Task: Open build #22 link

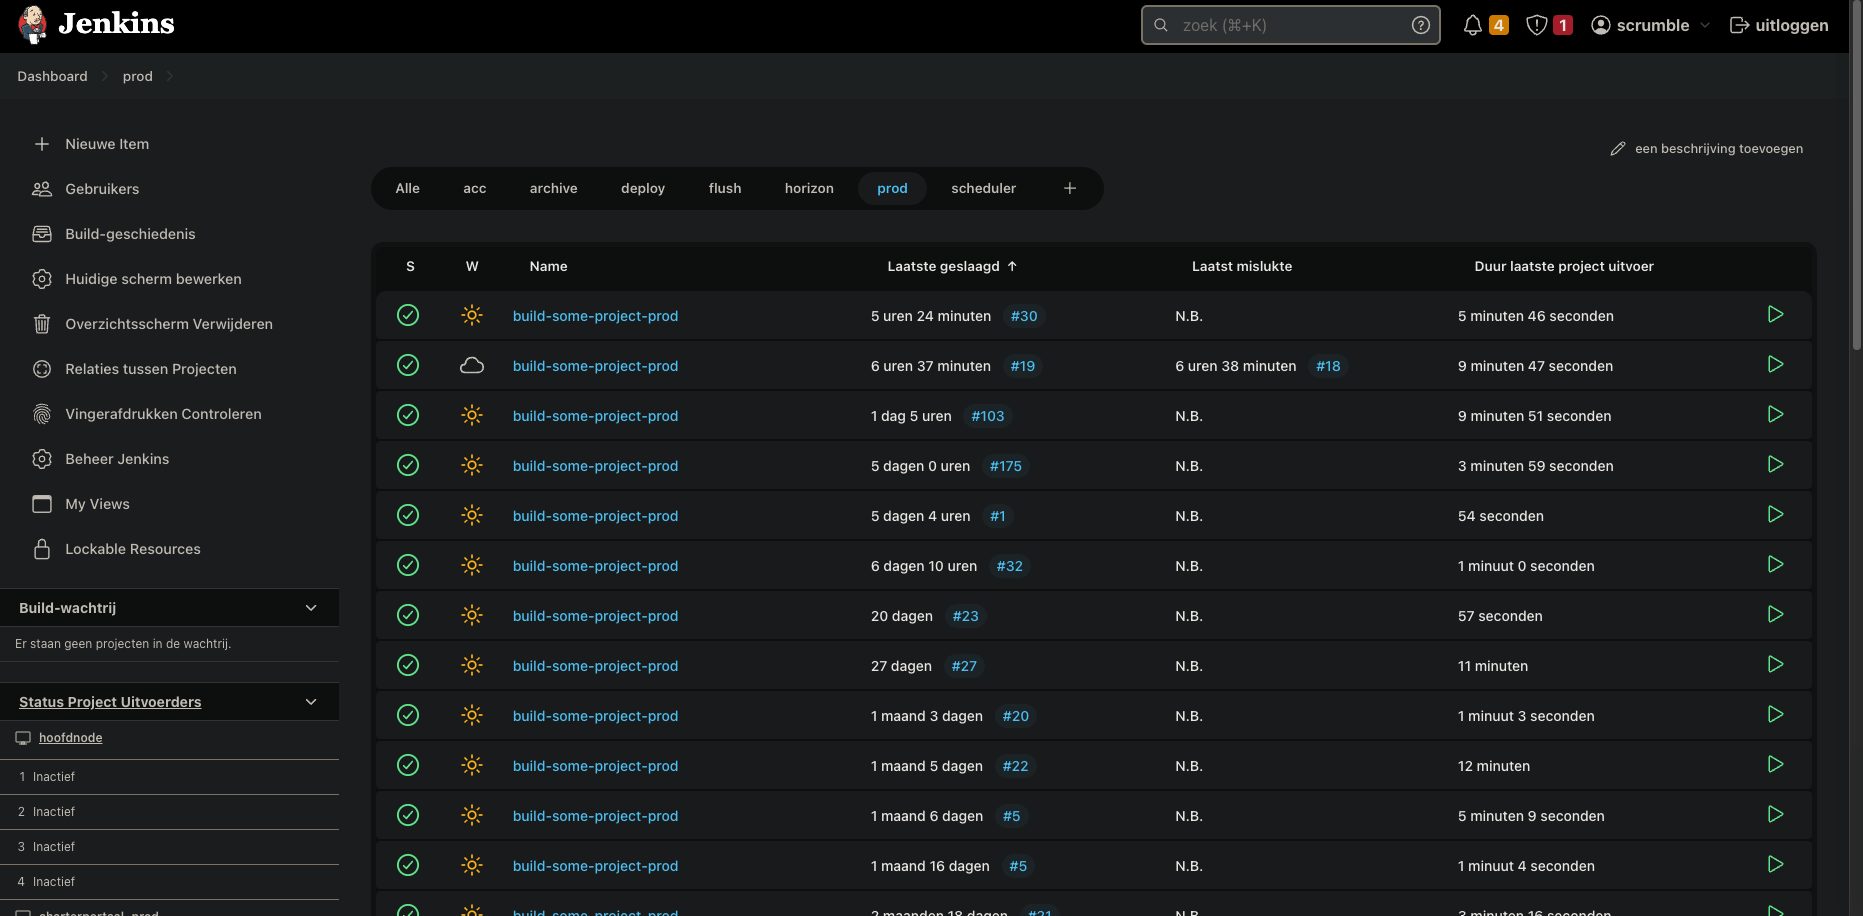Action: [x=1015, y=766]
